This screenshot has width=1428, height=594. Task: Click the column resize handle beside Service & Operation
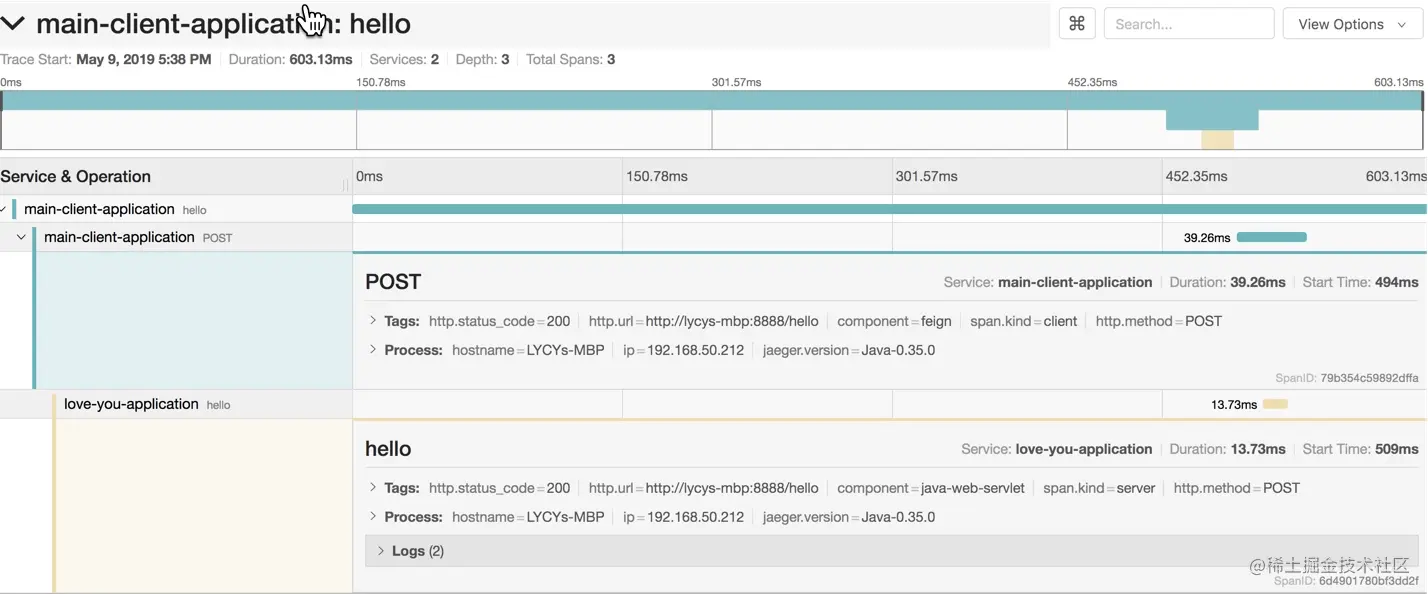346,184
